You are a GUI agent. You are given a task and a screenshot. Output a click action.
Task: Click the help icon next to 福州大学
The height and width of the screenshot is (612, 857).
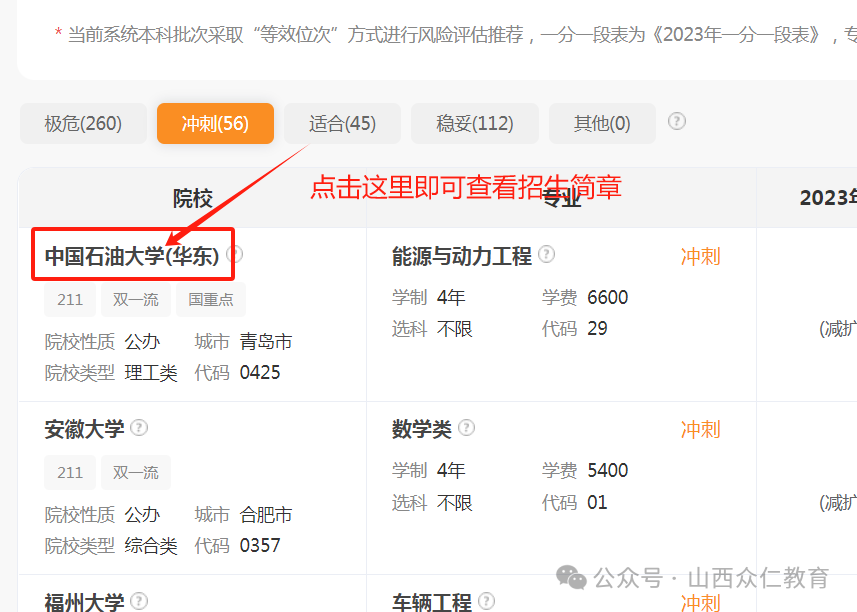[139, 601]
